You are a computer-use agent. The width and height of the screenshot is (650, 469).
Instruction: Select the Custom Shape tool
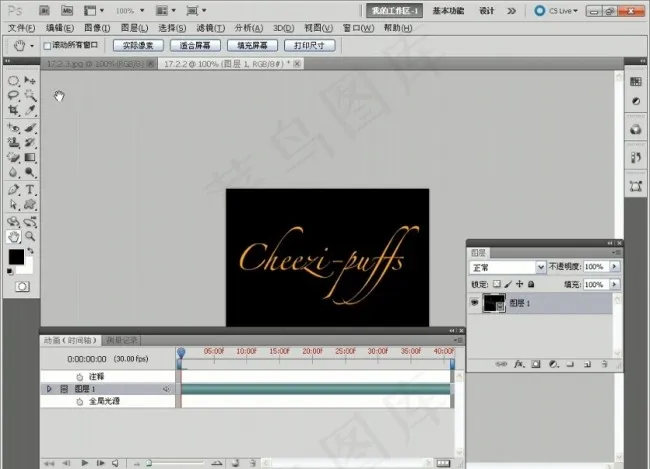click(30, 204)
